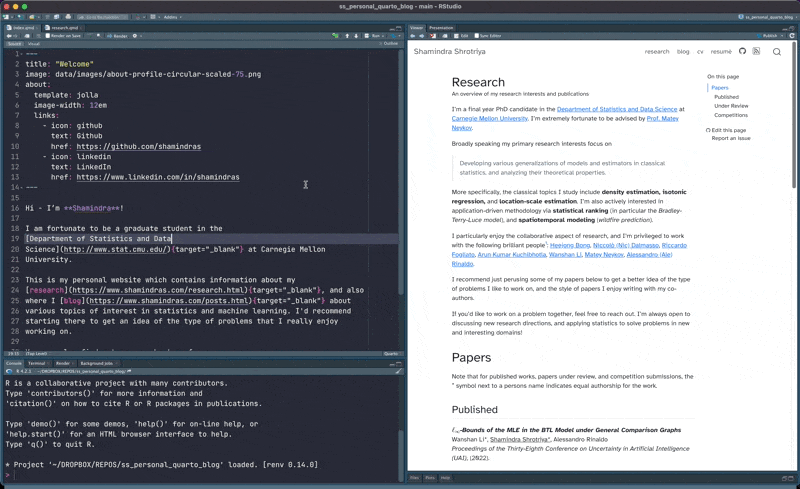The image size is (800, 489).
Task: Click the console input prompt line
Action: coord(204,475)
